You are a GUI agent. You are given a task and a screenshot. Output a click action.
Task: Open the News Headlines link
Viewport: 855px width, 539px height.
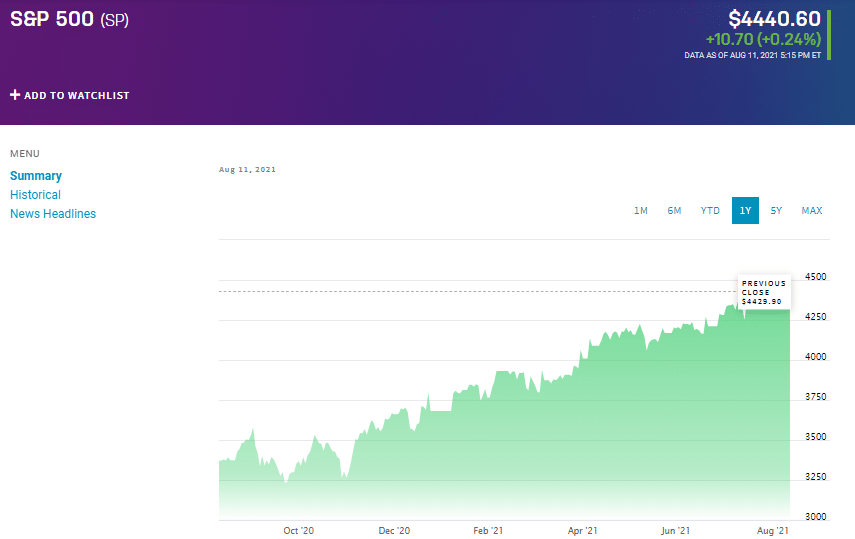53,214
